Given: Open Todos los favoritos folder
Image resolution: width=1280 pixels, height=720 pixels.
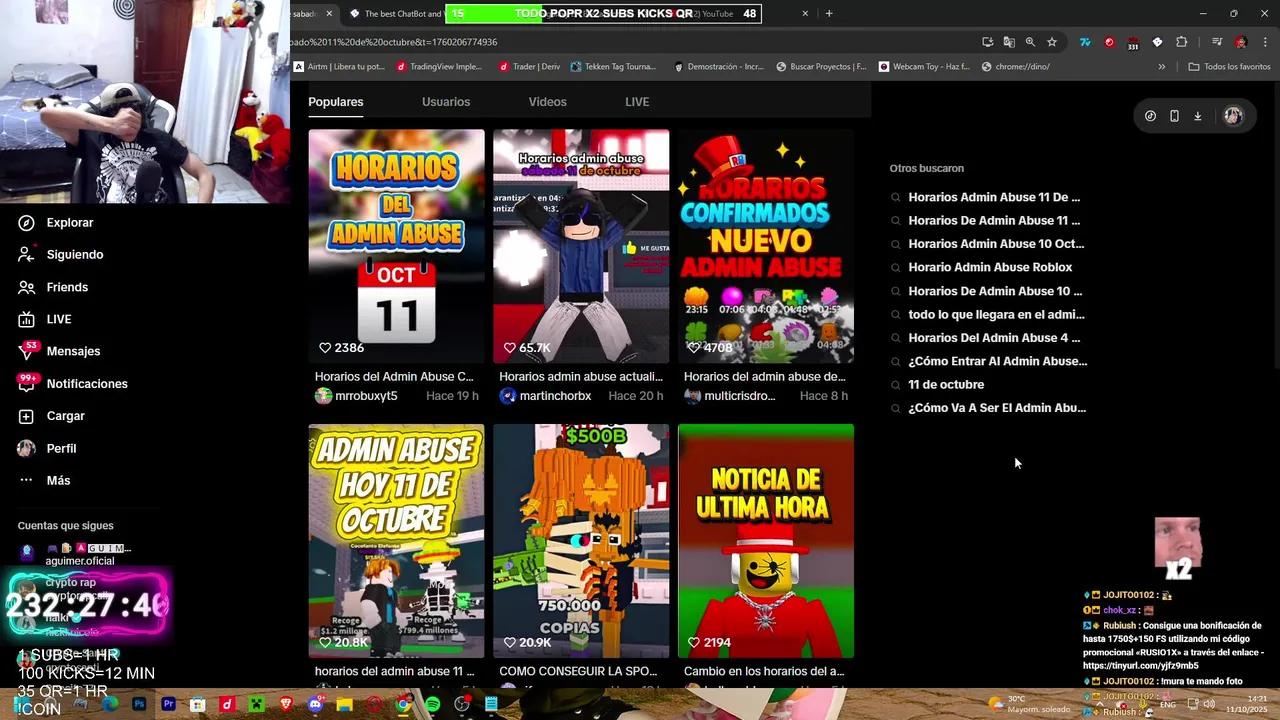Looking at the screenshot, I should pyautogui.click(x=1229, y=67).
